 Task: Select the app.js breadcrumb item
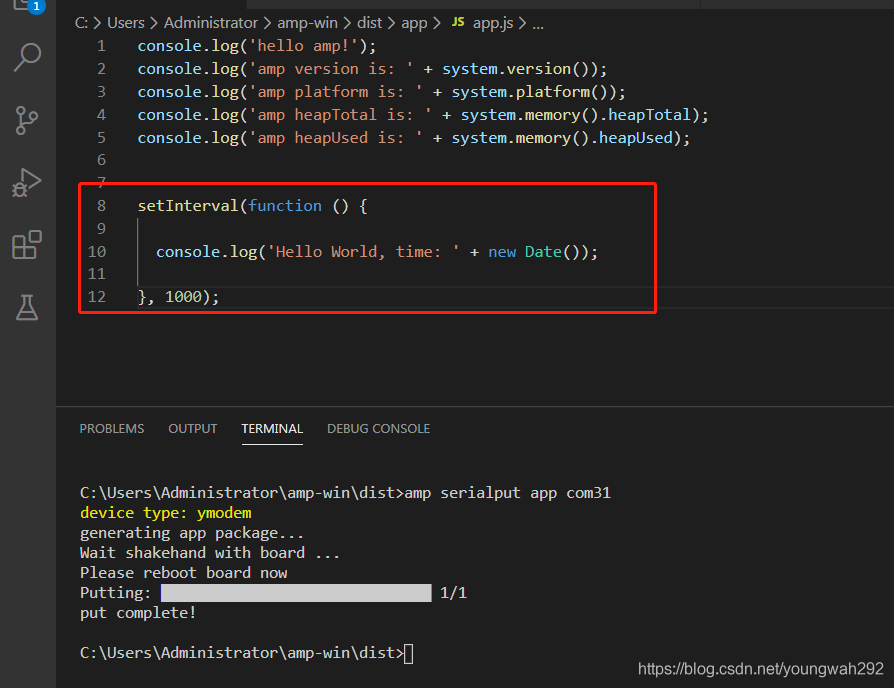click(494, 22)
